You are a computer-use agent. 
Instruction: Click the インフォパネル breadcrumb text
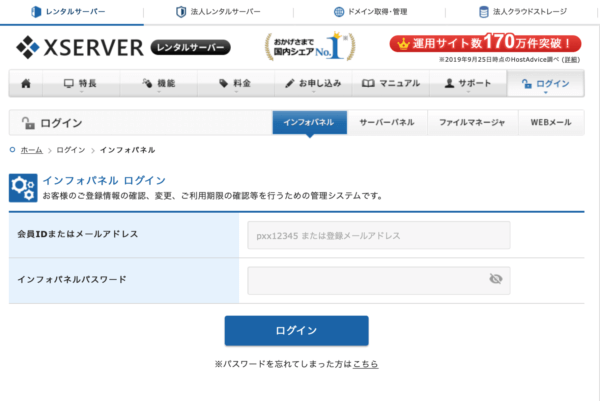(x=127, y=150)
